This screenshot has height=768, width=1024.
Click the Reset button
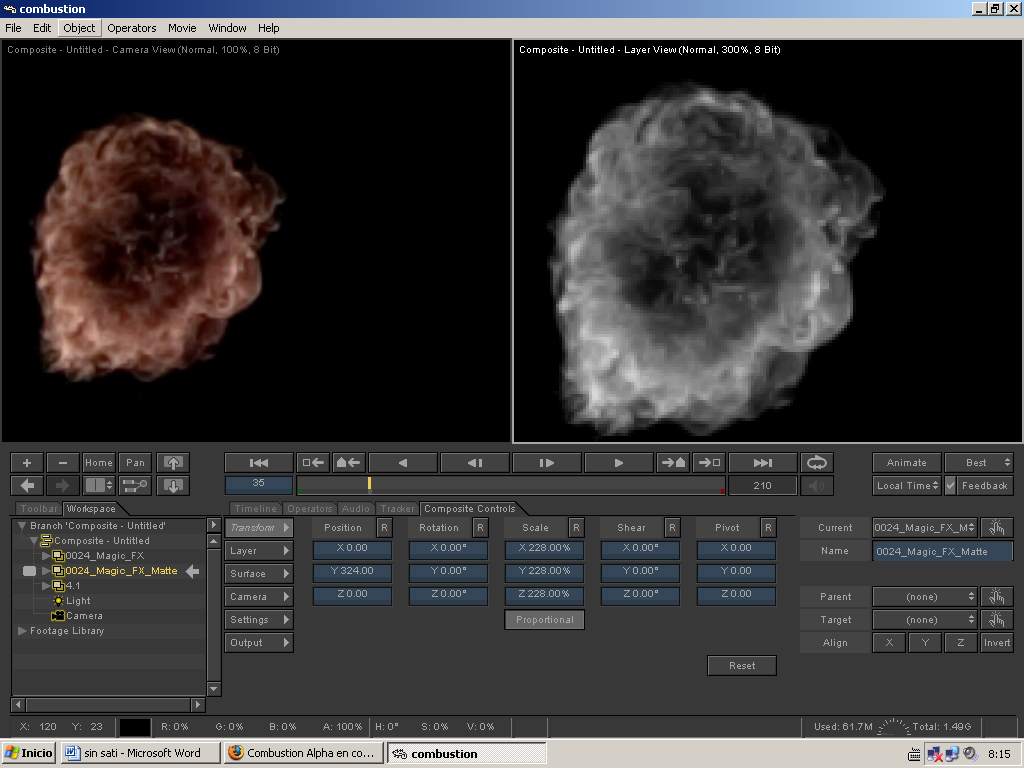click(x=742, y=666)
